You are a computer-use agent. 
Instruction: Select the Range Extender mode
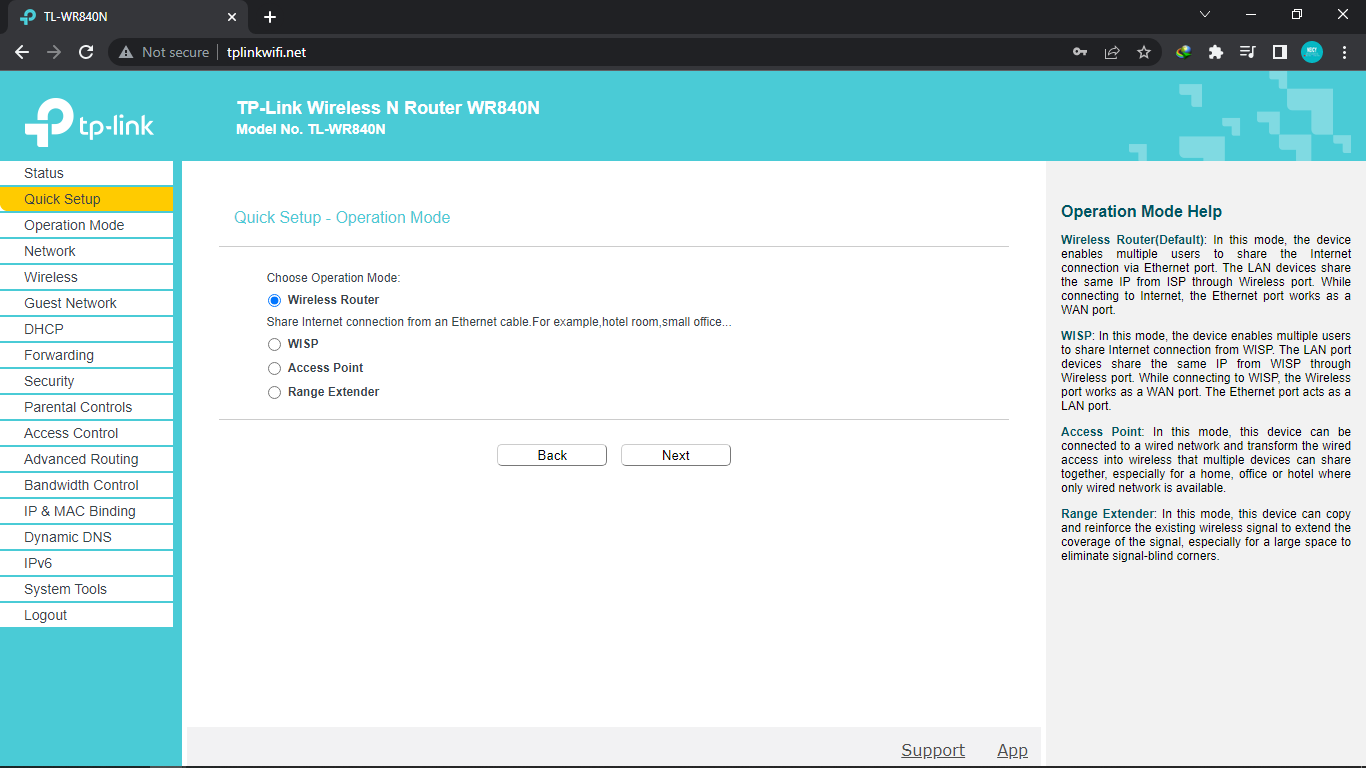pos(274,392)
